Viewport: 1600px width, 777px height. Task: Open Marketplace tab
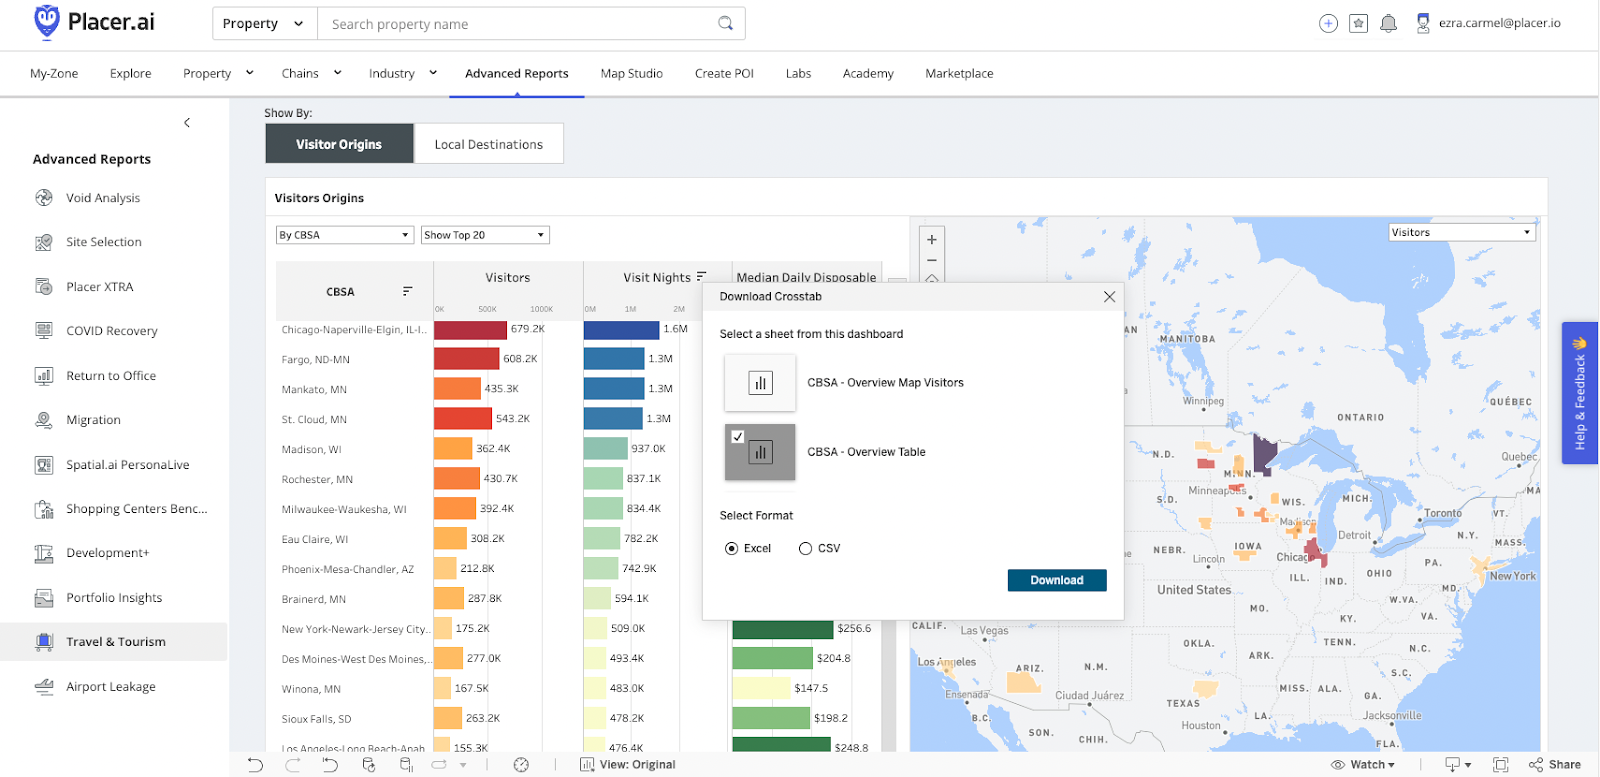[x=959, y=73]
